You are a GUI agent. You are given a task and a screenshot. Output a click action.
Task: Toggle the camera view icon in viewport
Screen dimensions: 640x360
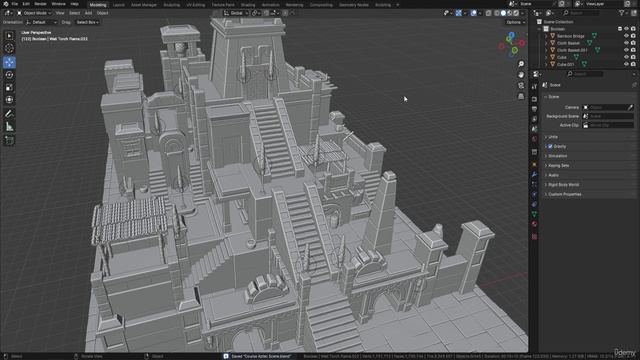(x=521, y=85)
